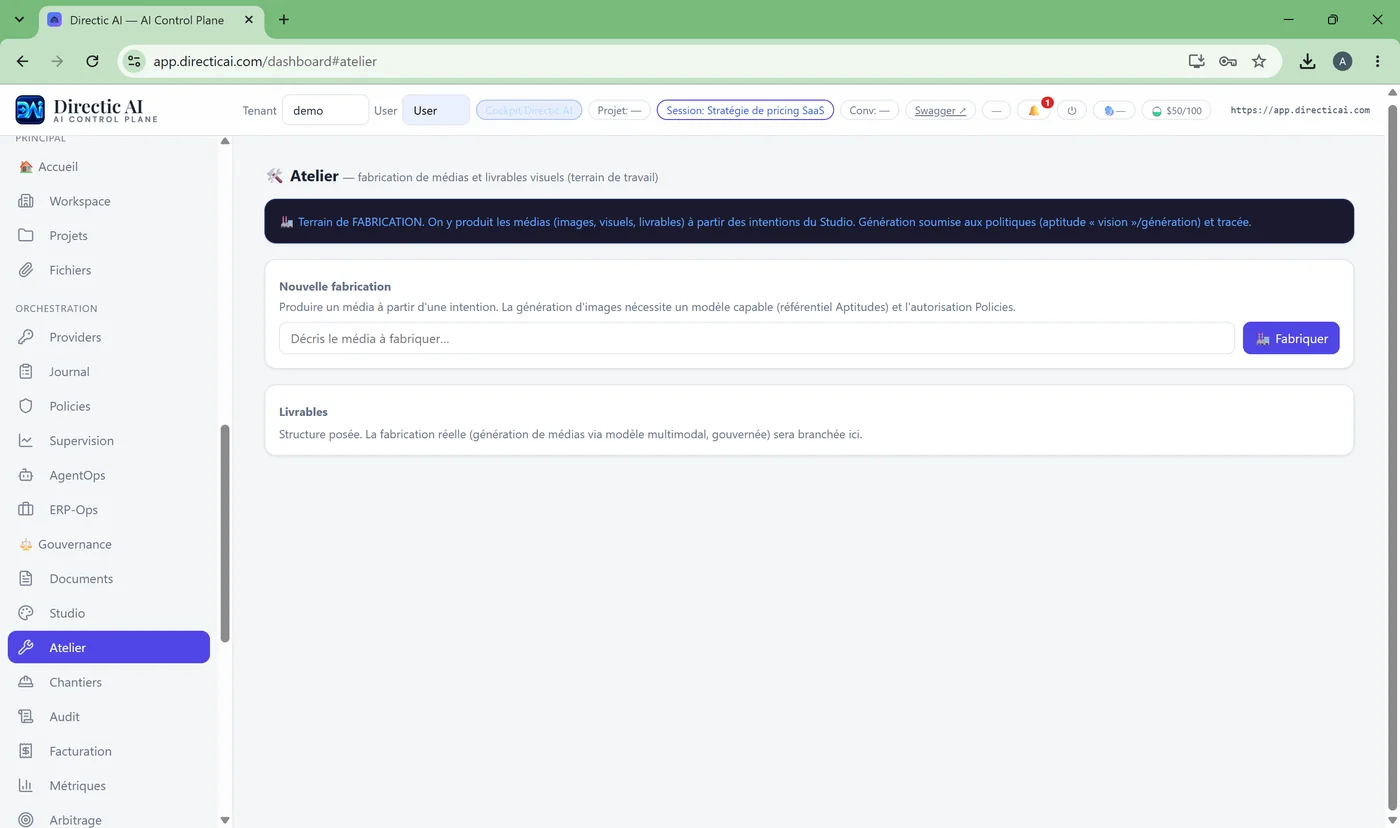Screen dimensions: 1400x828
Task: Open the browser downloads icon
Action: pyautogui.click(x=1307, y=61)
